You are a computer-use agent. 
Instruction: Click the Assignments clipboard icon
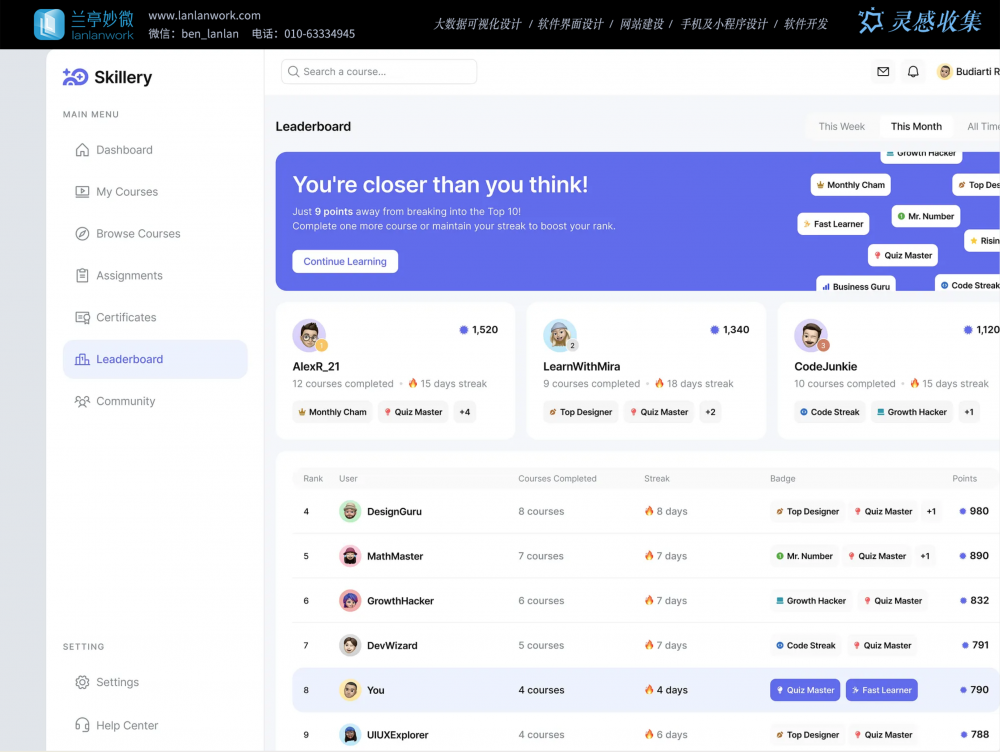(x=82, y=276)
